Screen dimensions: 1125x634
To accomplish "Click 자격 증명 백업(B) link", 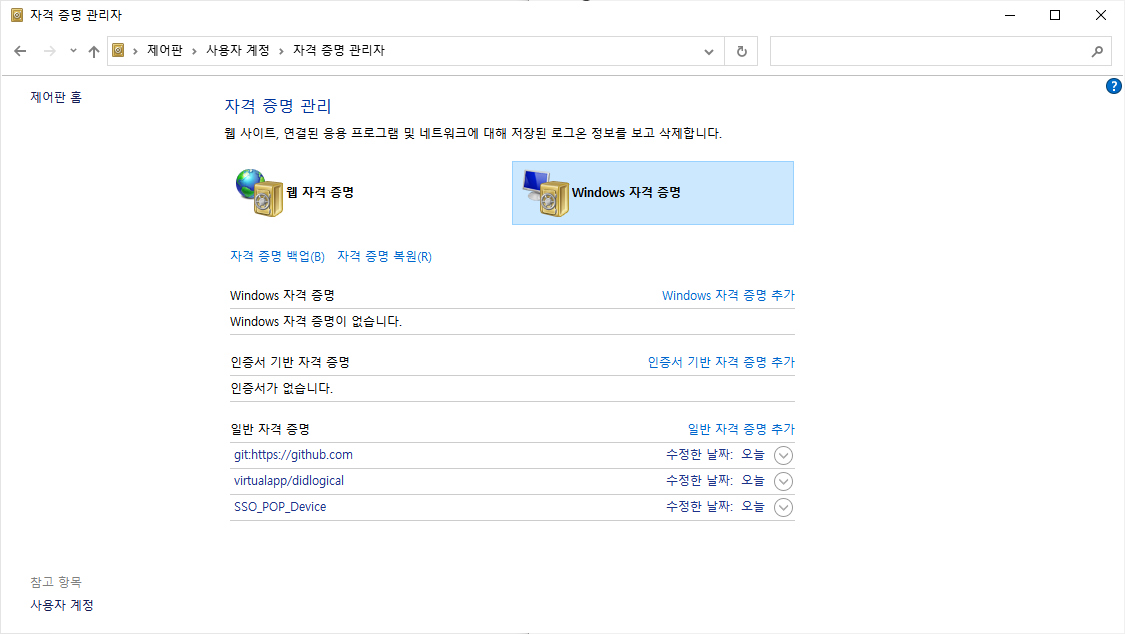I will point(278,256).
